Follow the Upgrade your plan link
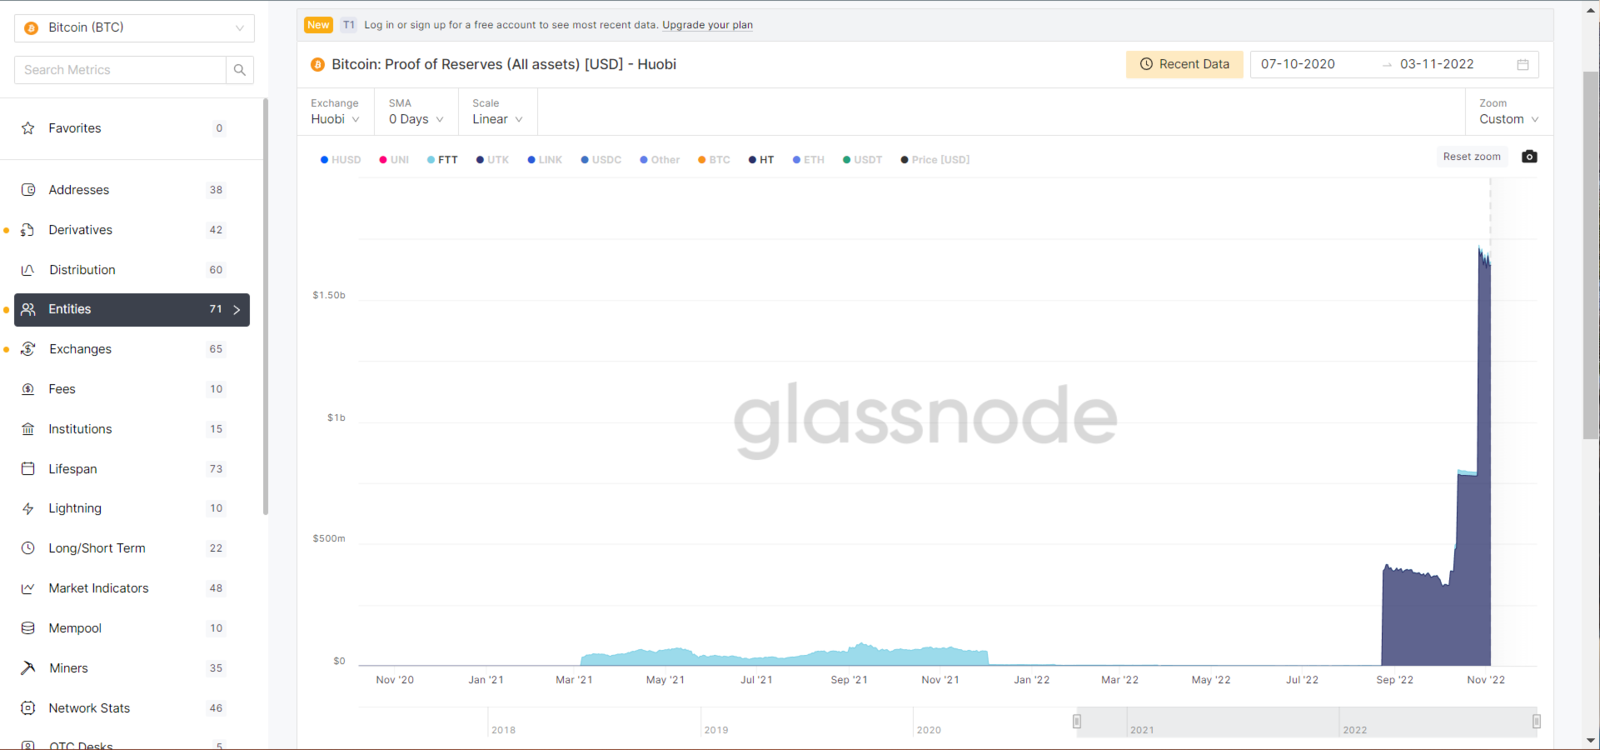 point(707,25)
